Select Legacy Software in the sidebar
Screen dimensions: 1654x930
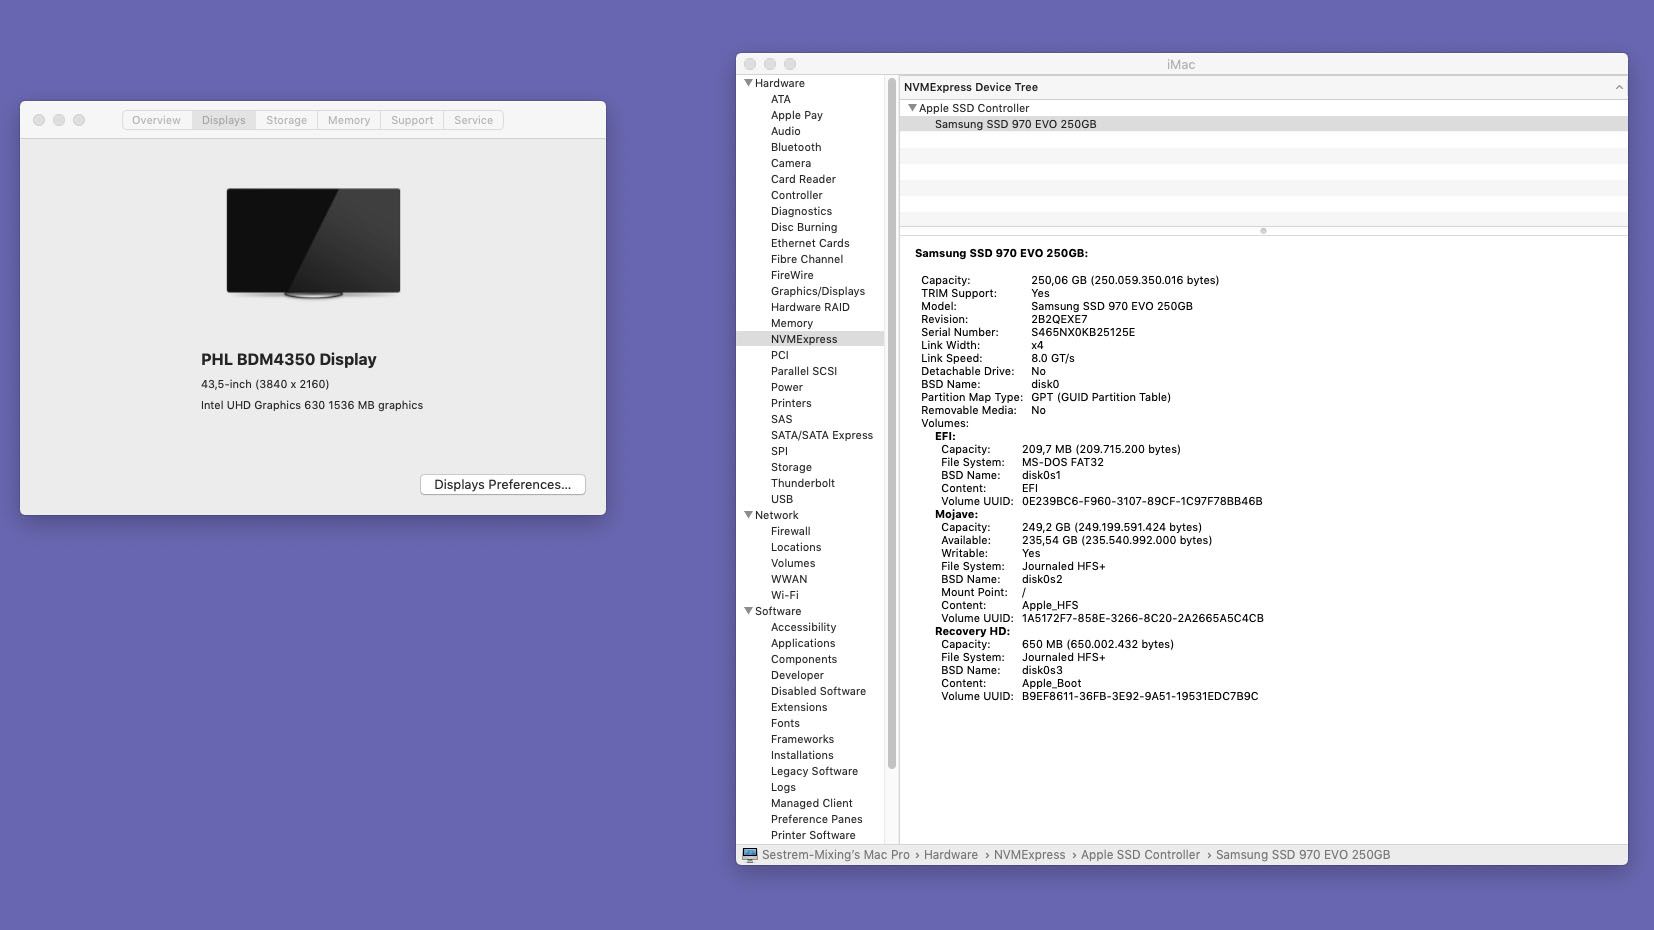tap(814, 771)
